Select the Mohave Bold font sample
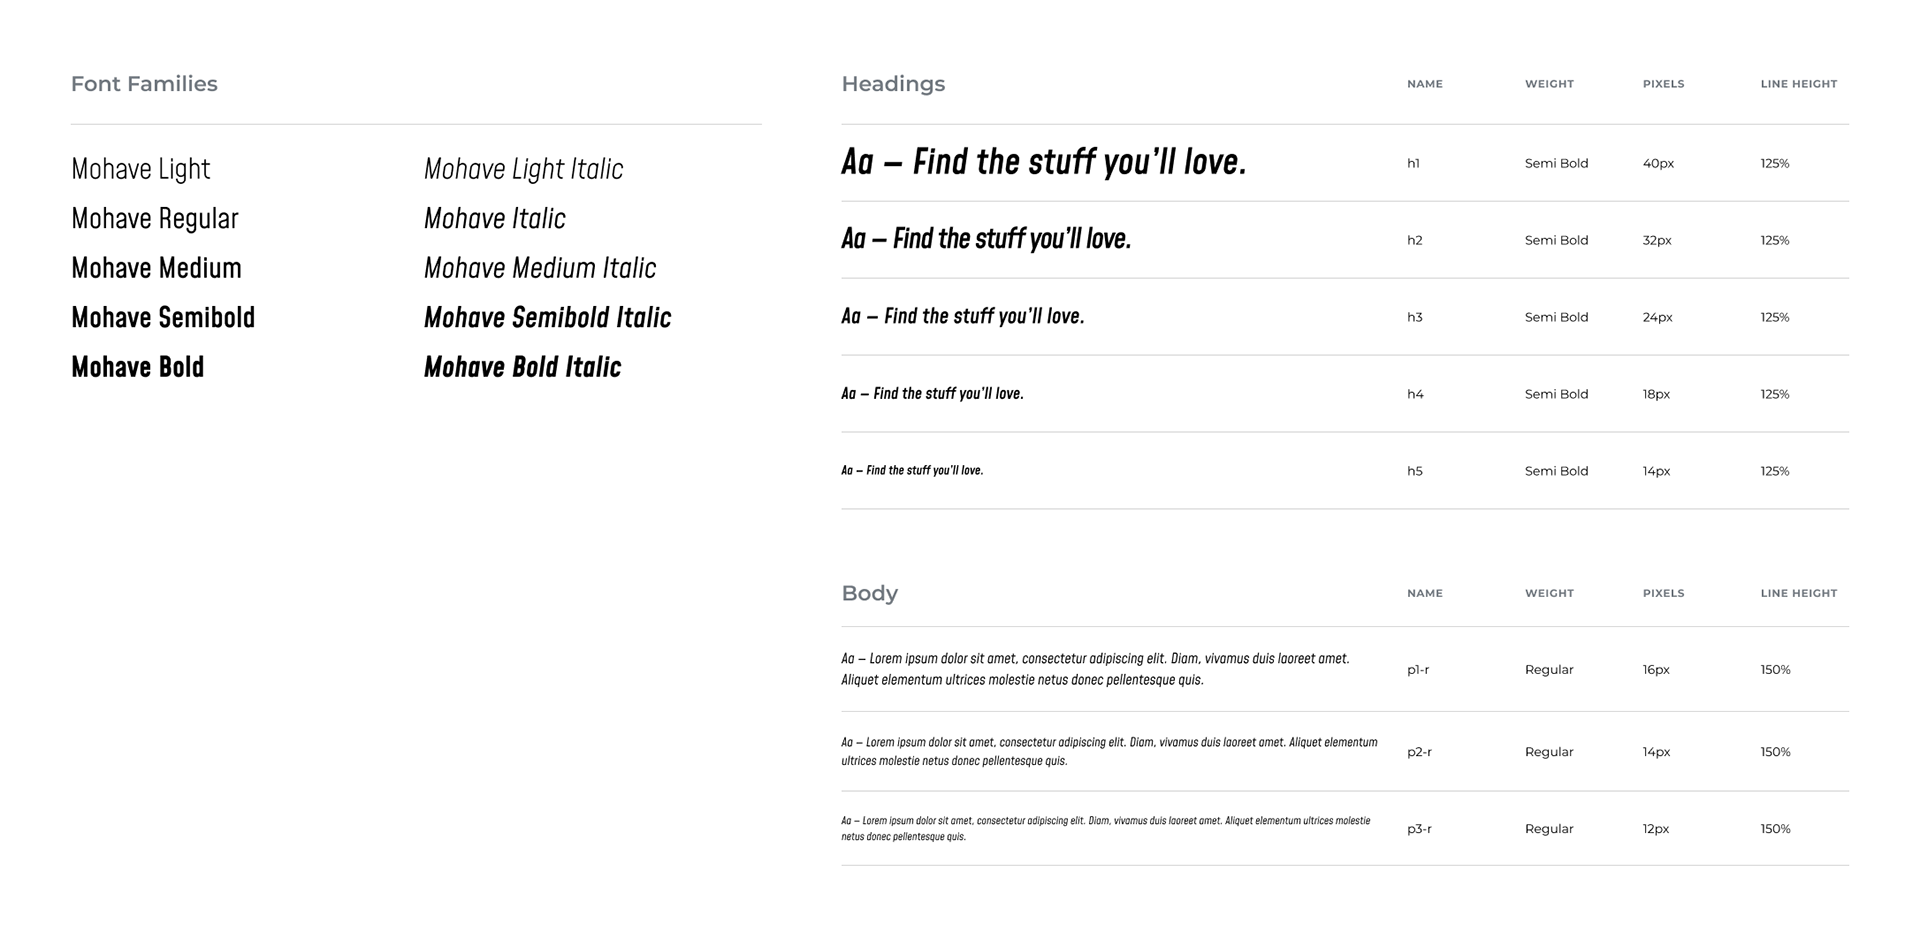Viewport: 1920px width, 948px height. click(138, 367)
